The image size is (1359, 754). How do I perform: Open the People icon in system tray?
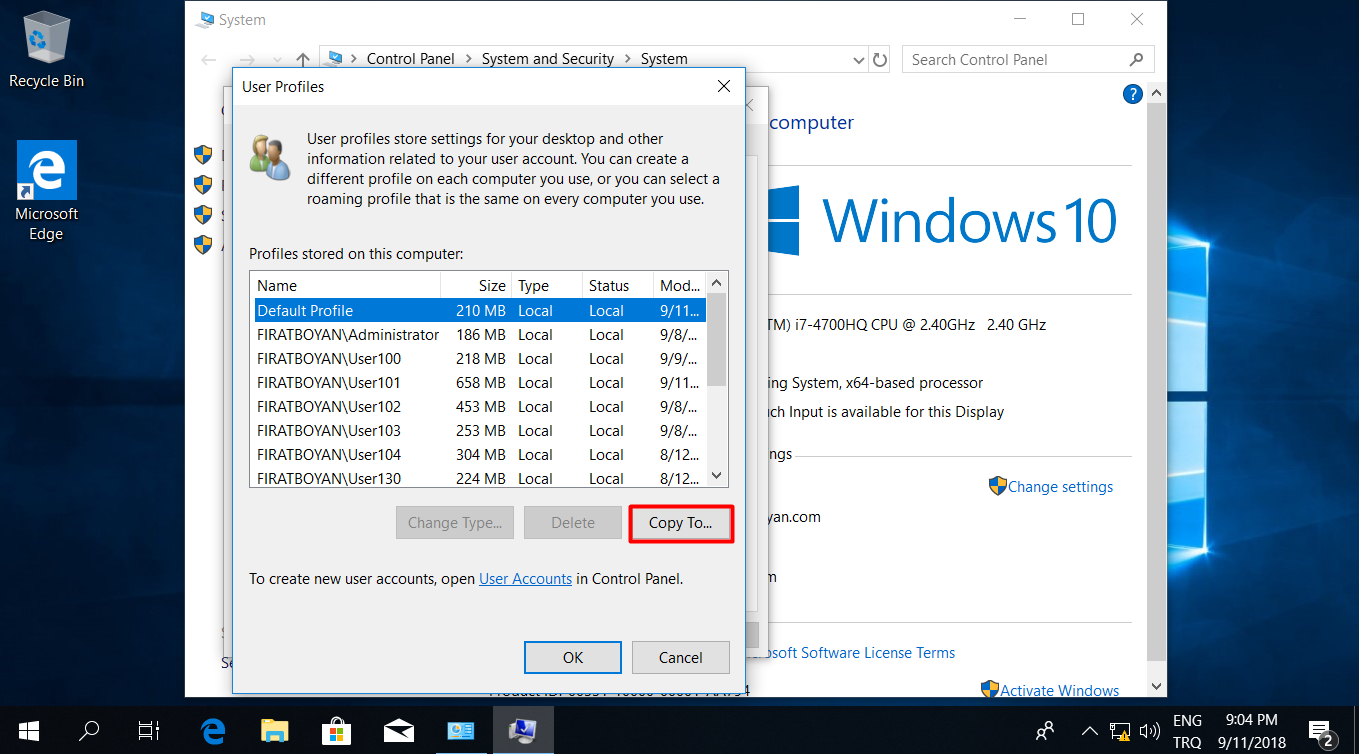(x=1045, y=730)
